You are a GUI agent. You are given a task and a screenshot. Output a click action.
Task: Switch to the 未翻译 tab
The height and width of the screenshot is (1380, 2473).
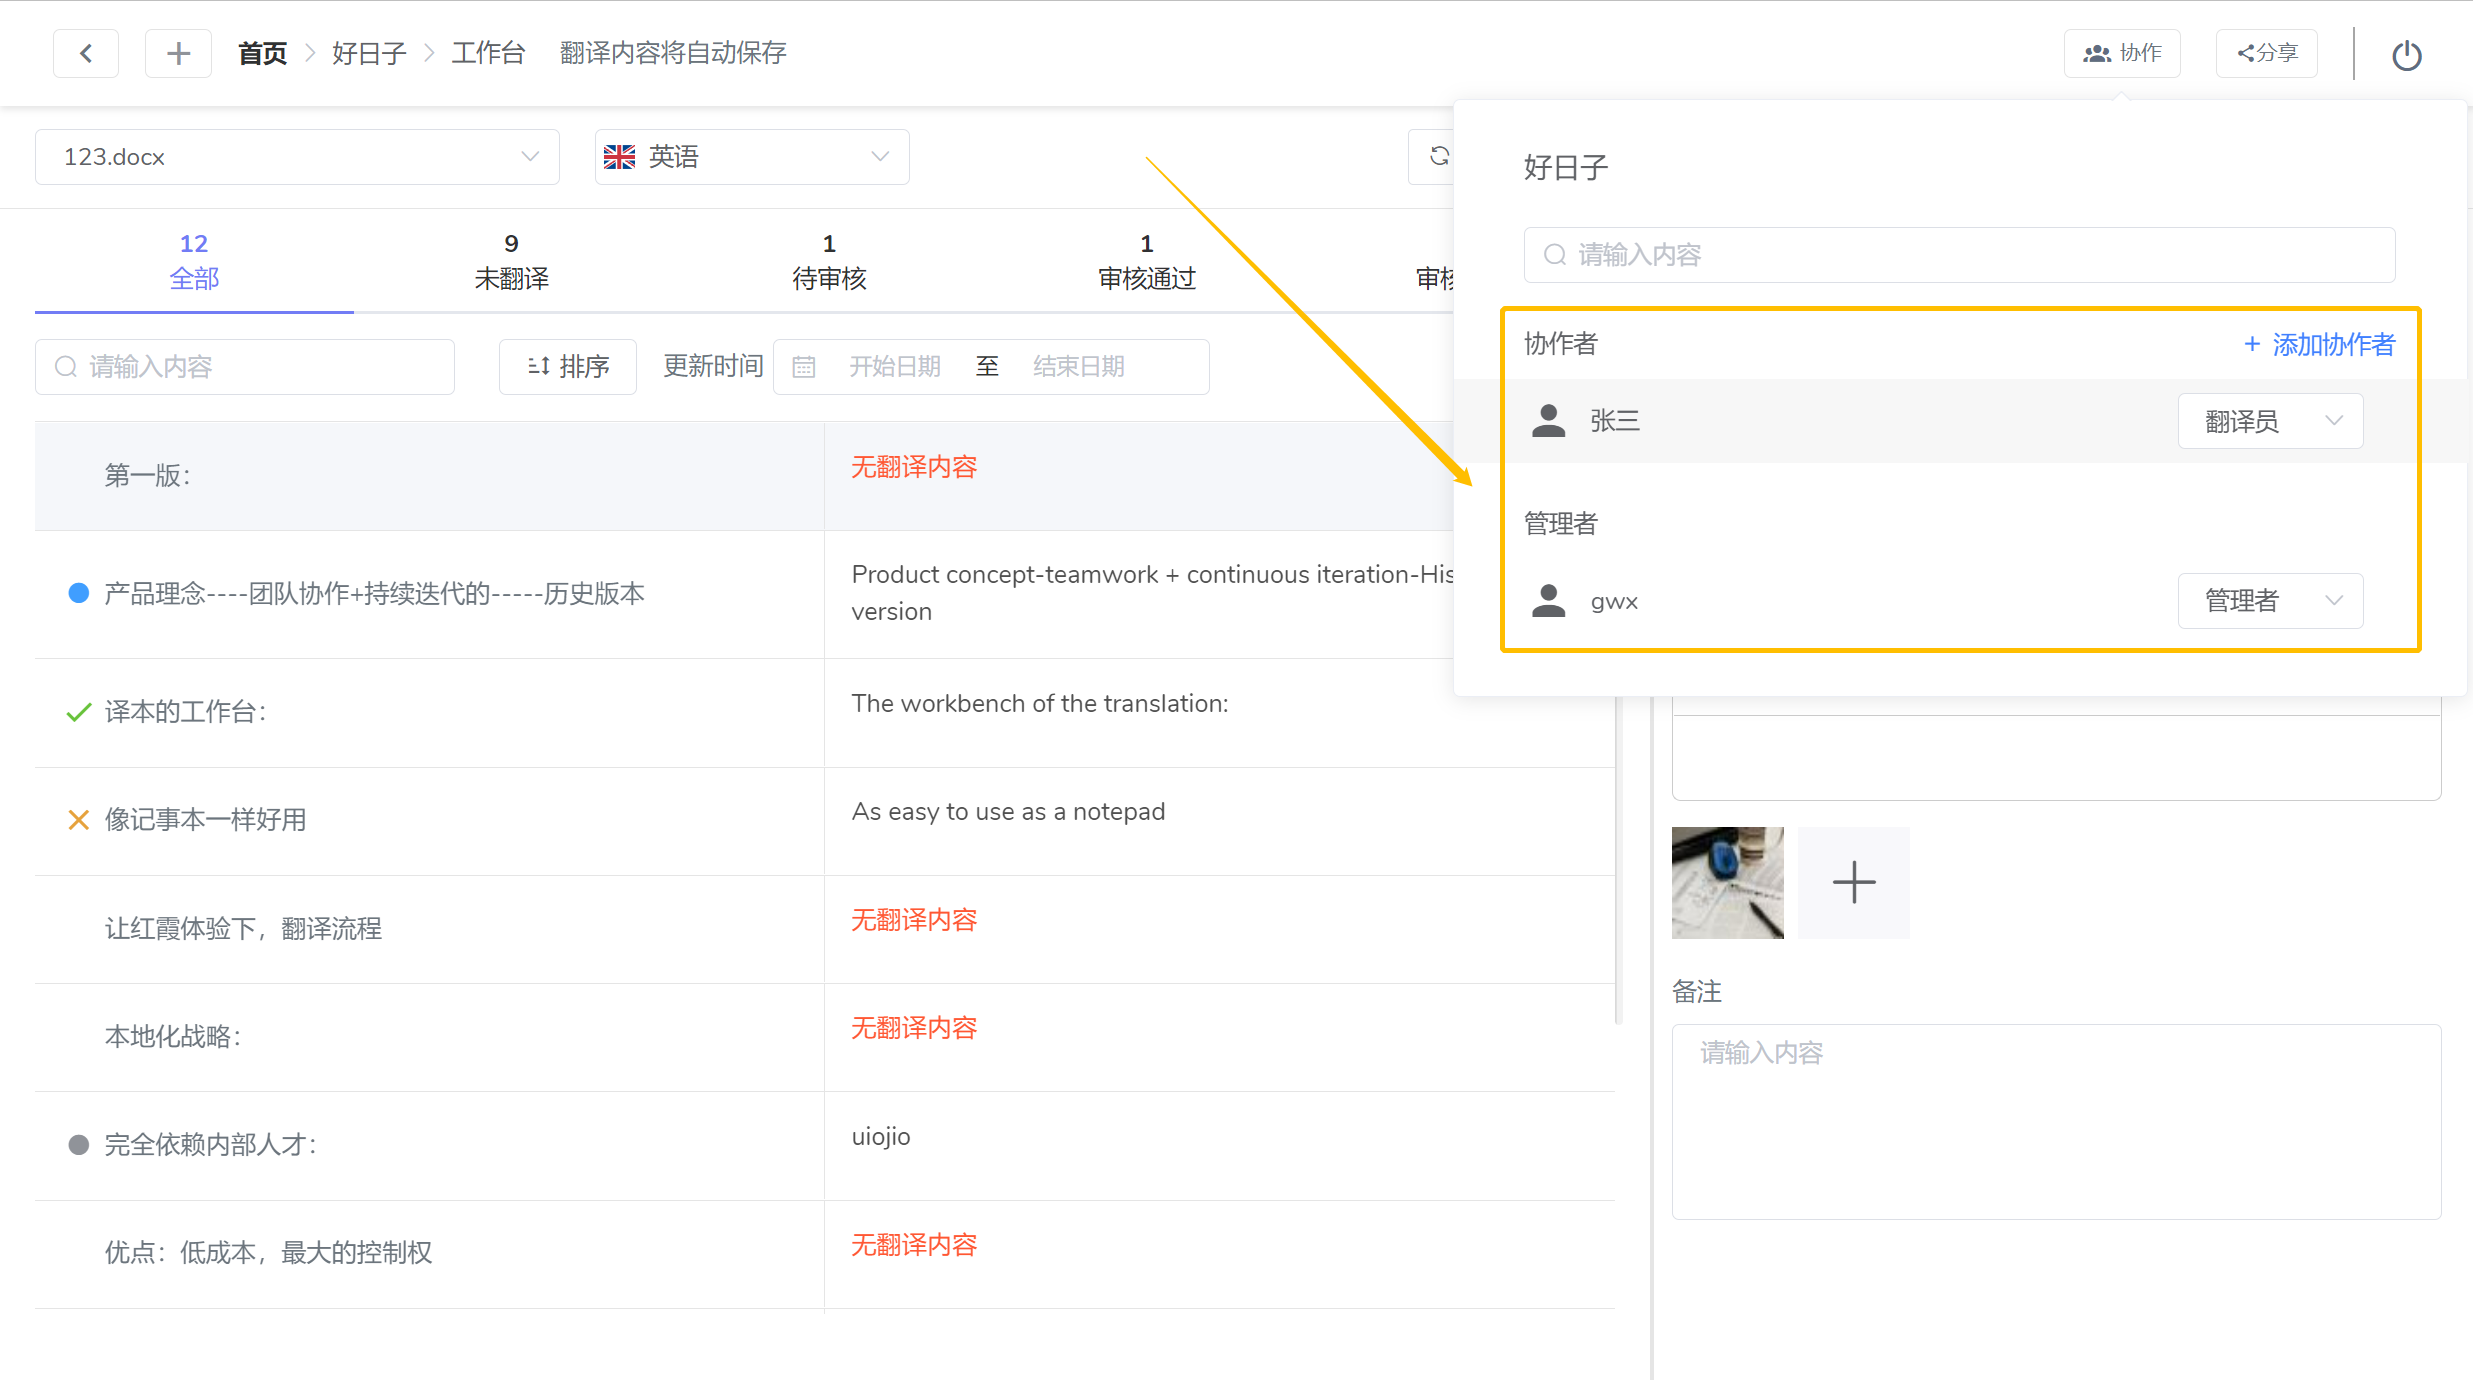511,262
